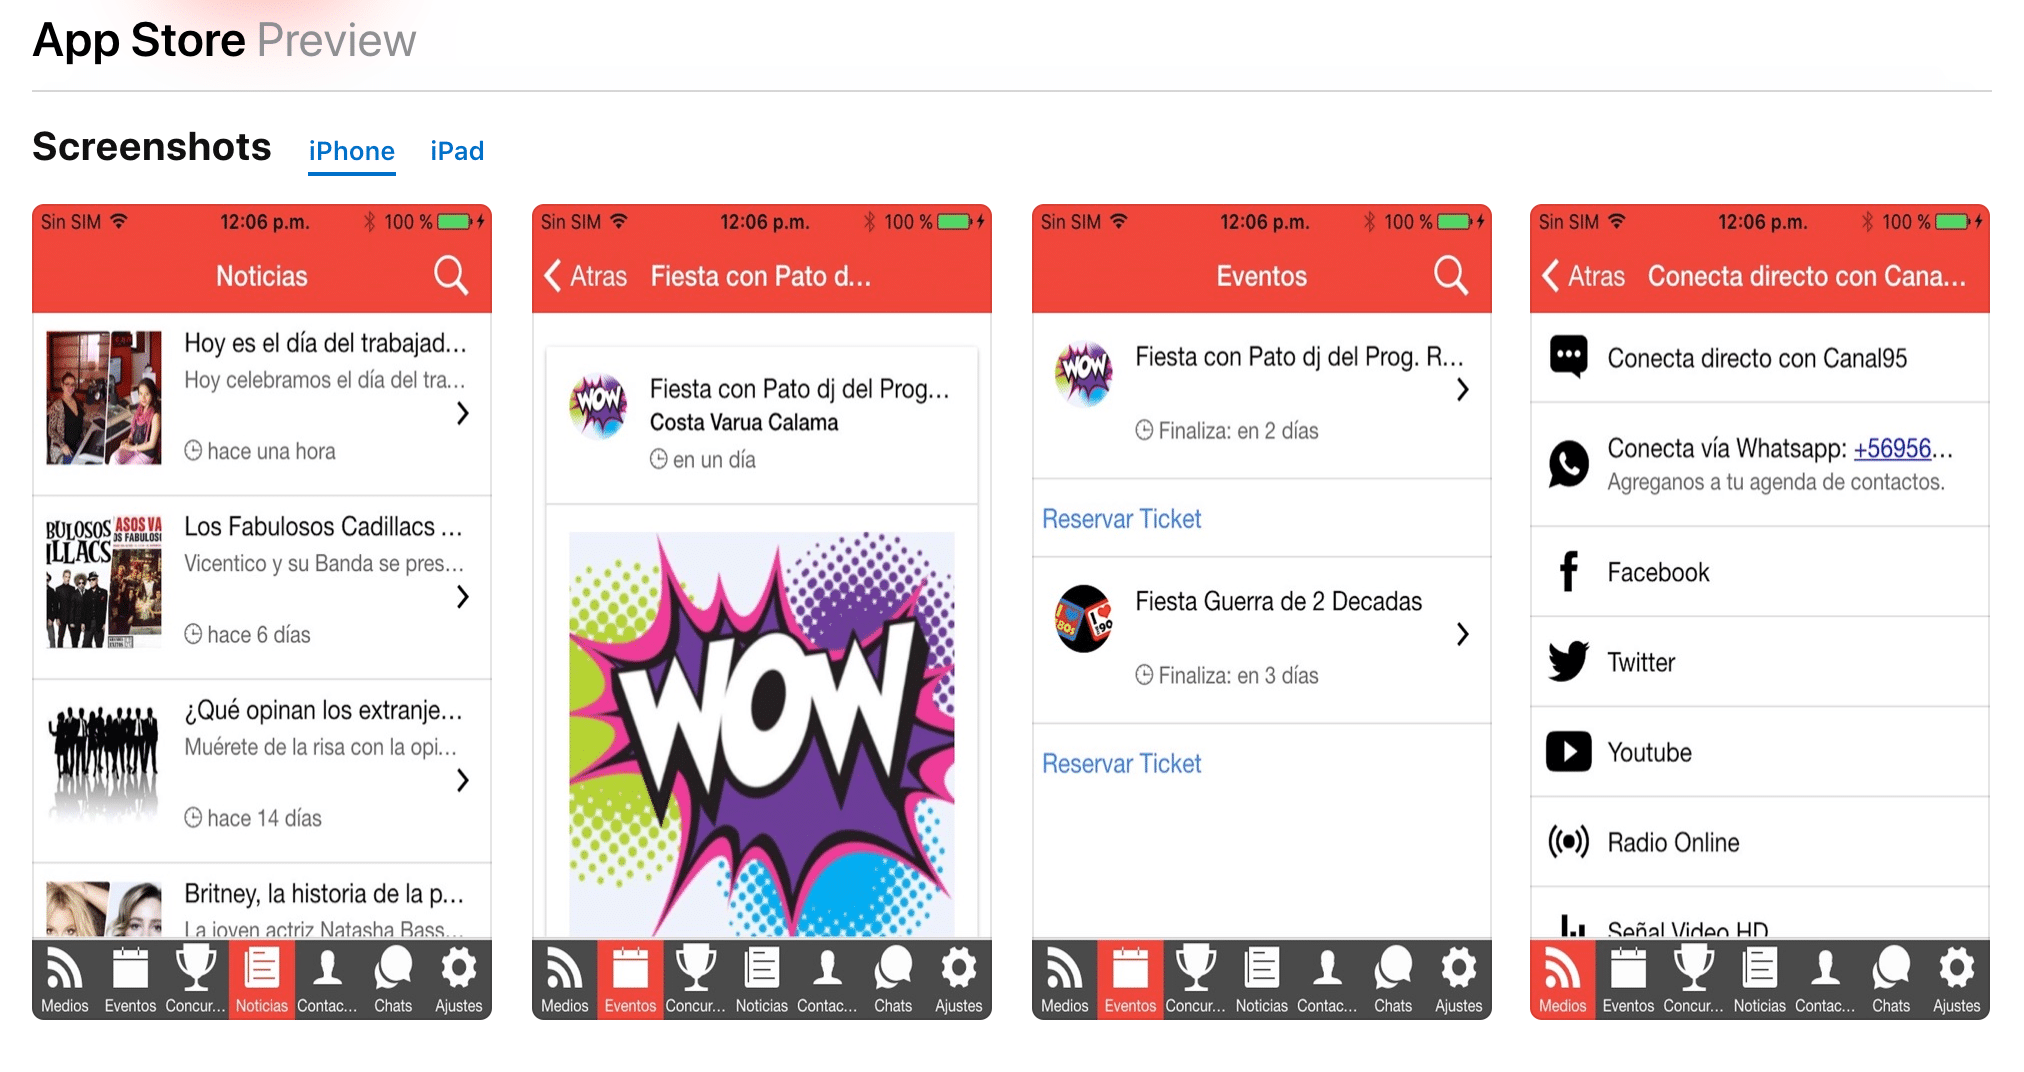Open the large WOW event poster image

[x=762, y=734]
